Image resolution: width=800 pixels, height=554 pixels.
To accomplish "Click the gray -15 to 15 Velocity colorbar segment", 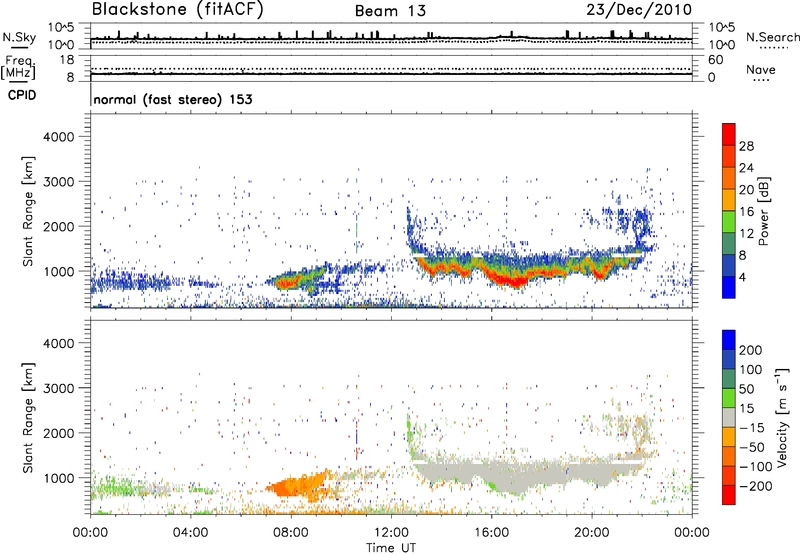I will click(x=729, y=417).
